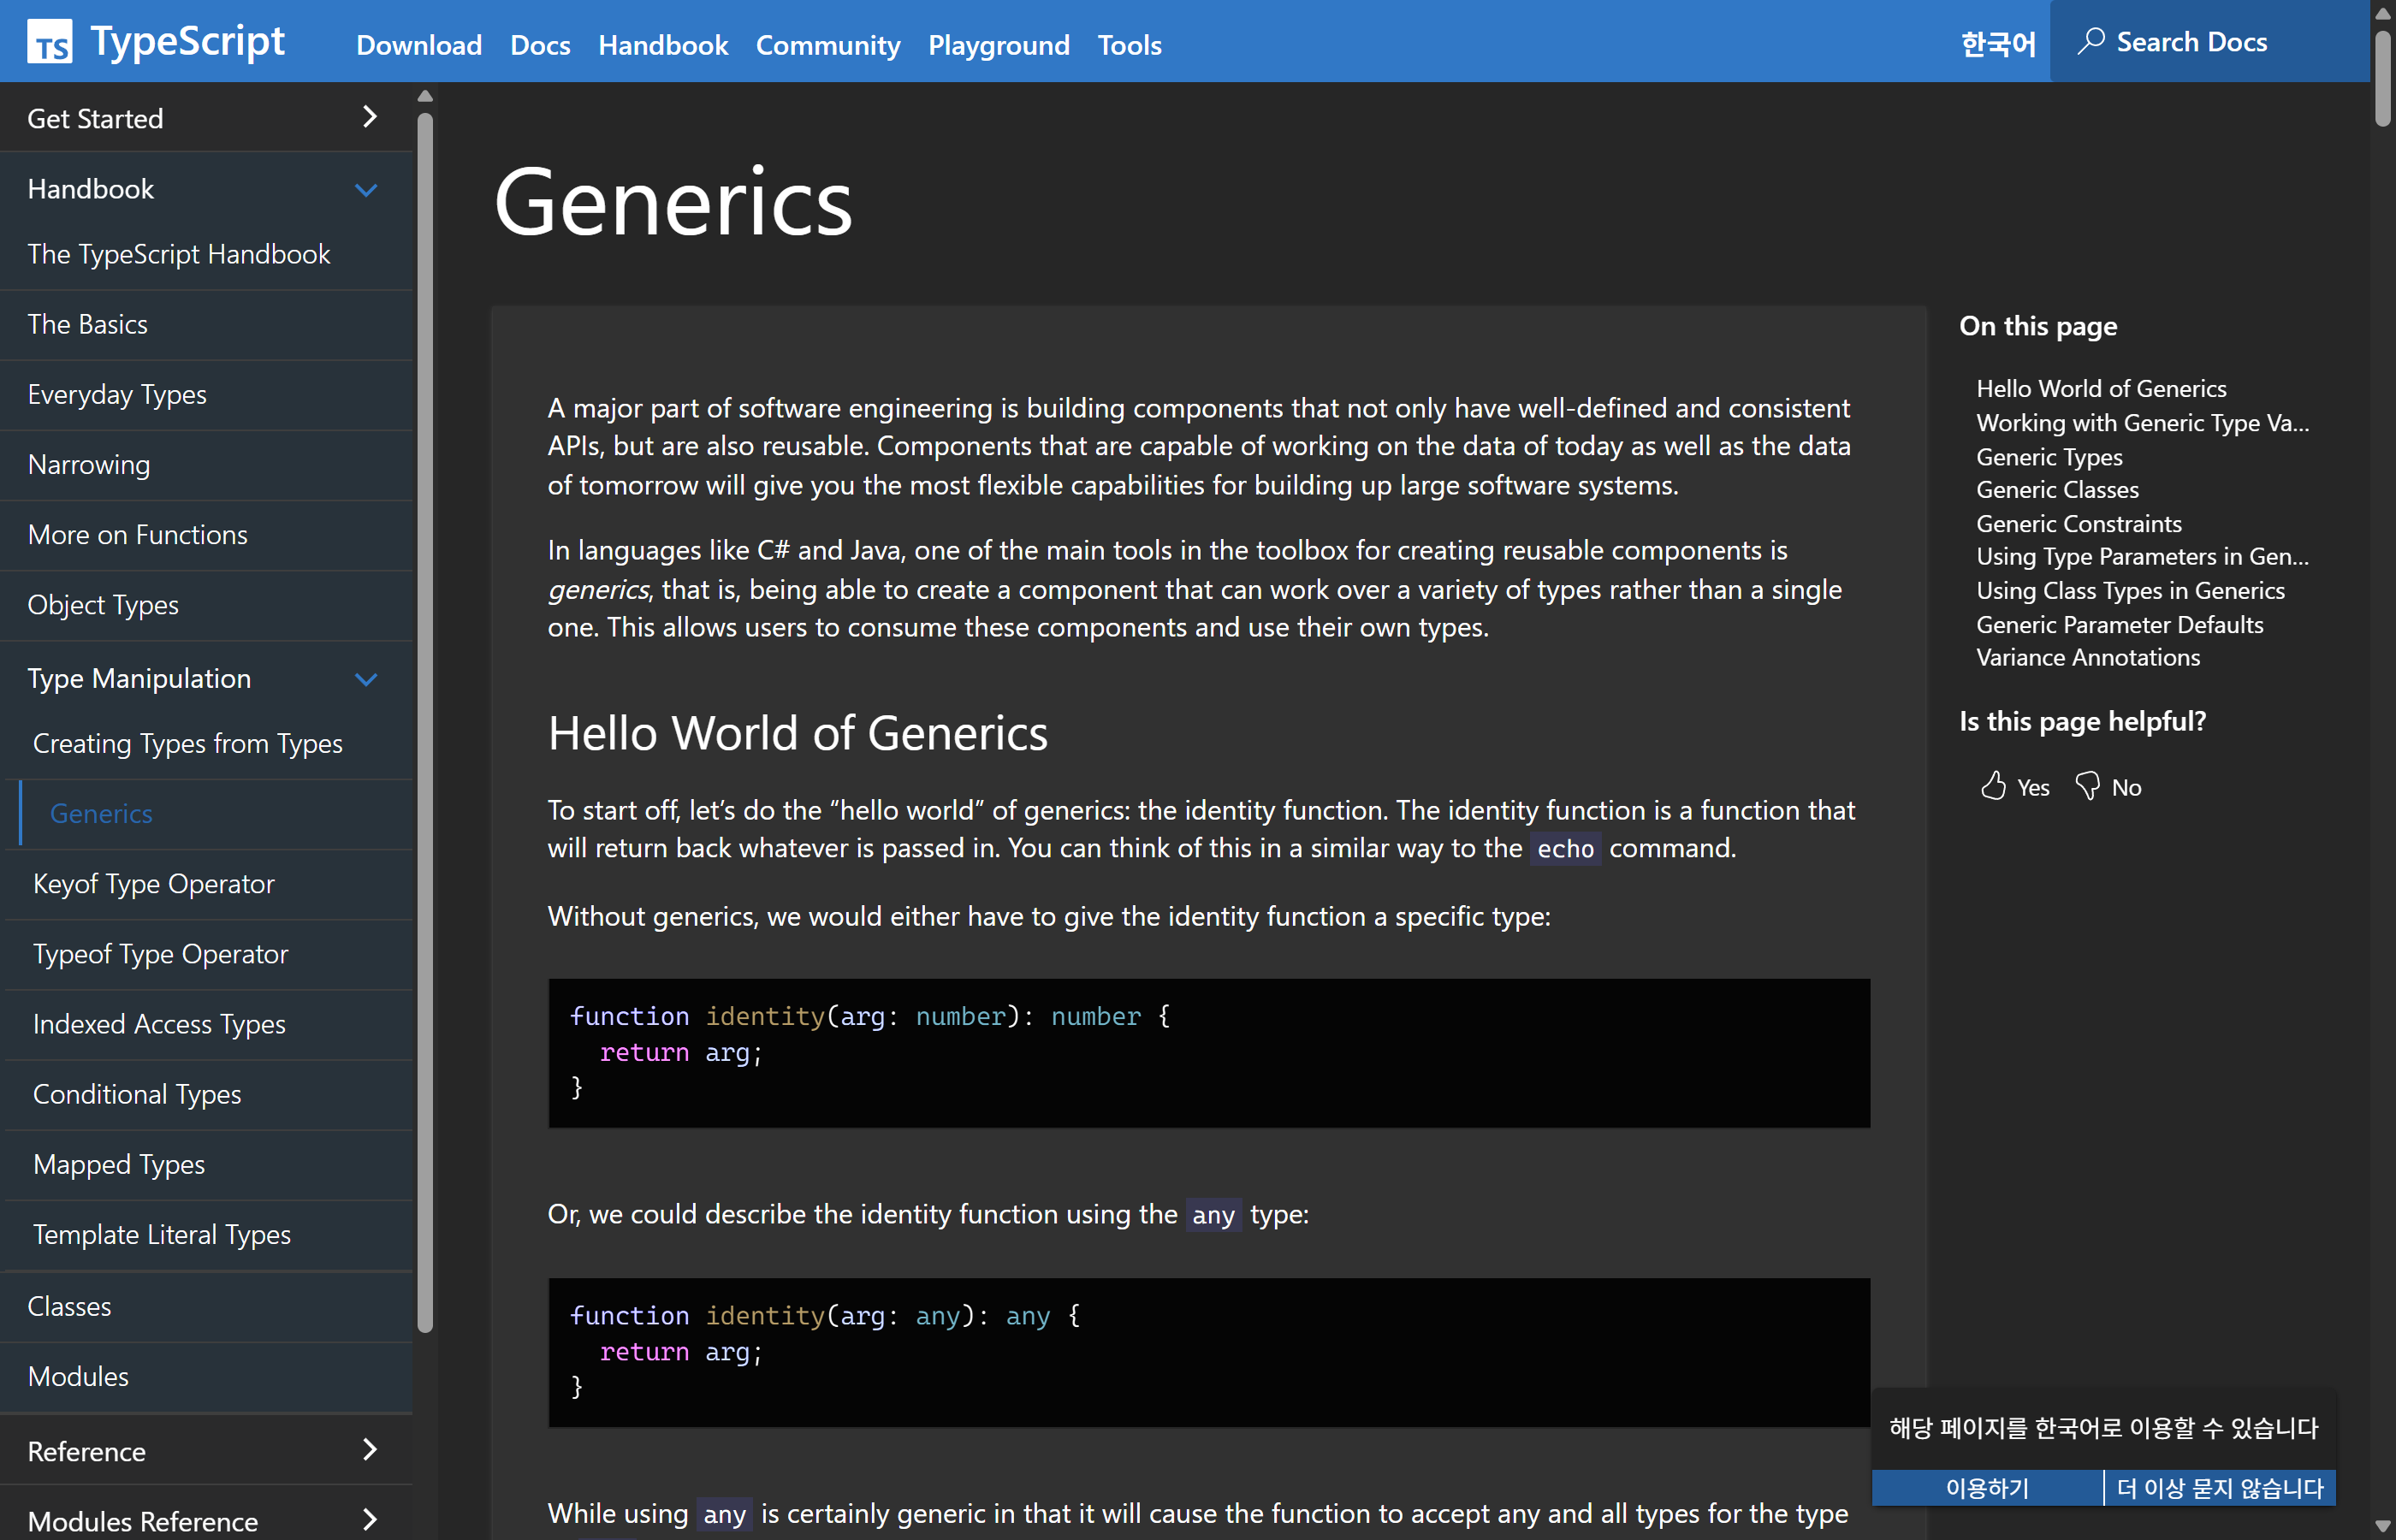The height and width of the screenshot is (1540, 2396).
Task: Click the TypeScript TS logo icon
Action: [x=49, y=42]
